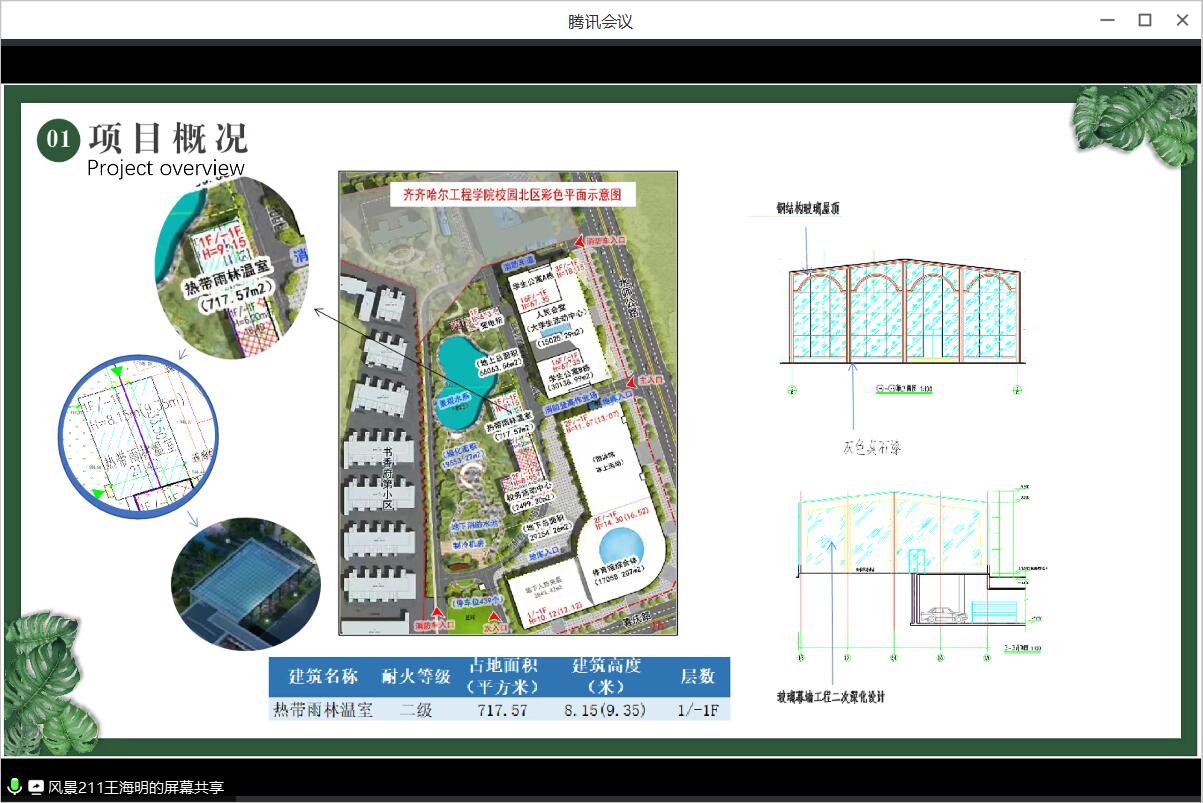The image size is (1203, 803).
Task: Click the 717.57 area value in table
Action: 502,710
